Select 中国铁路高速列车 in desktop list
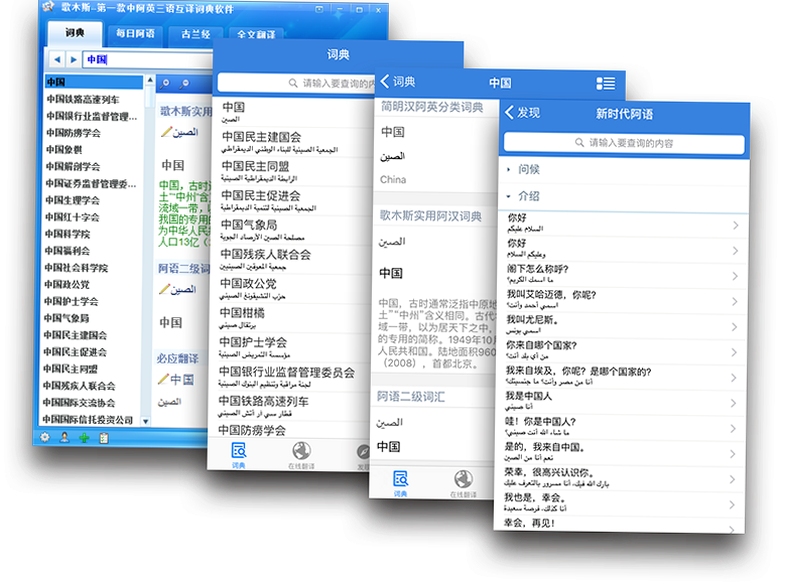 click(x=83, y=99)
